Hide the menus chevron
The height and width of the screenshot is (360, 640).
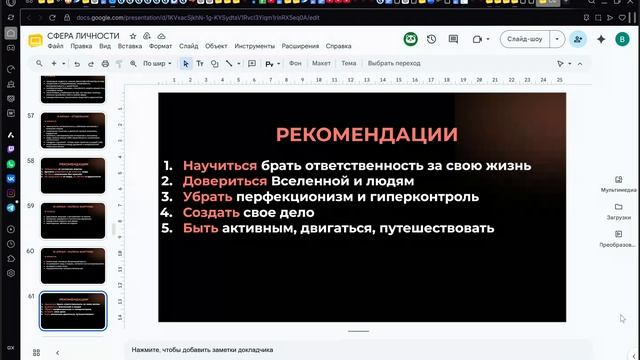pyautogui.click(x=580, y=64)
